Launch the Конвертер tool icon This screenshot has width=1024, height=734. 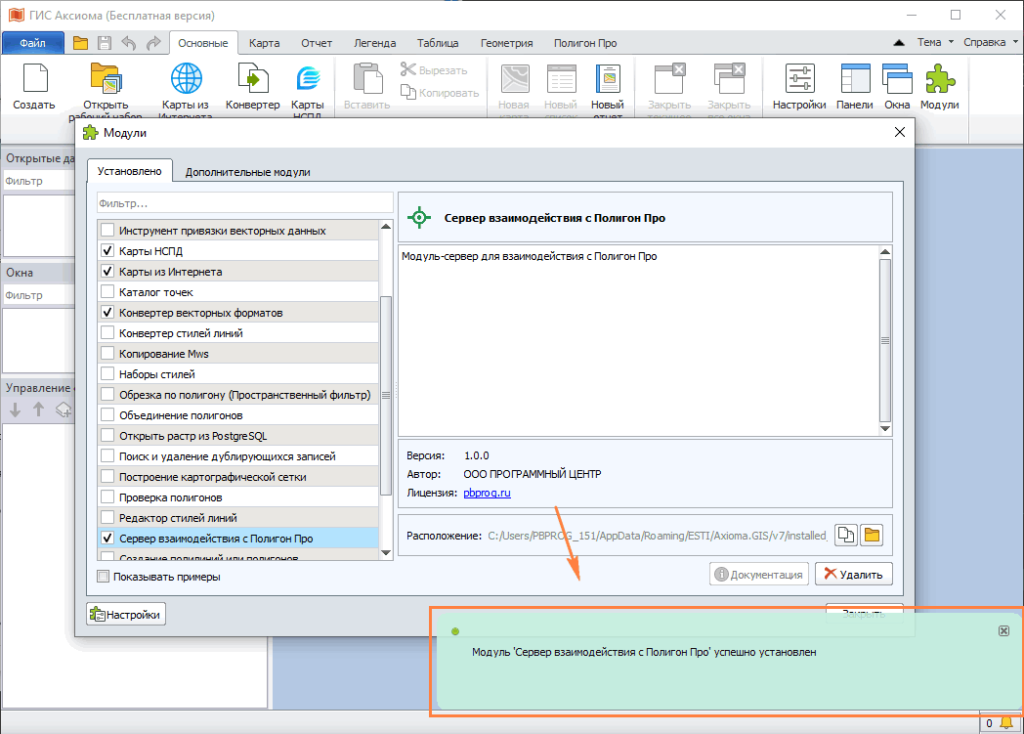(x=252, y=78)
